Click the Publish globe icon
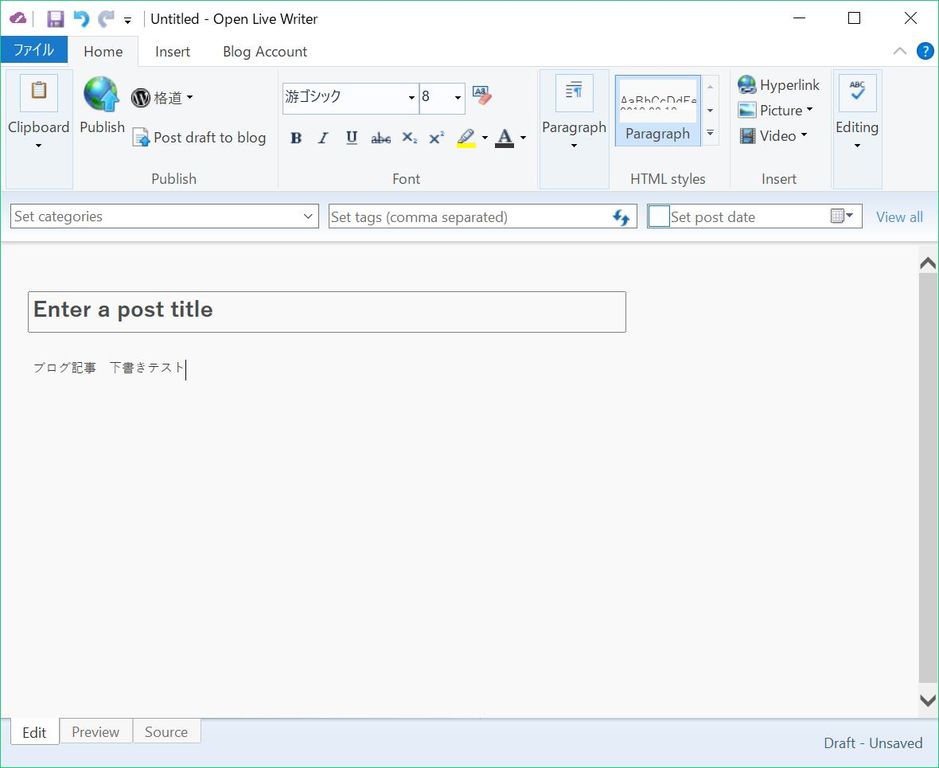 (x=102, y=94)
